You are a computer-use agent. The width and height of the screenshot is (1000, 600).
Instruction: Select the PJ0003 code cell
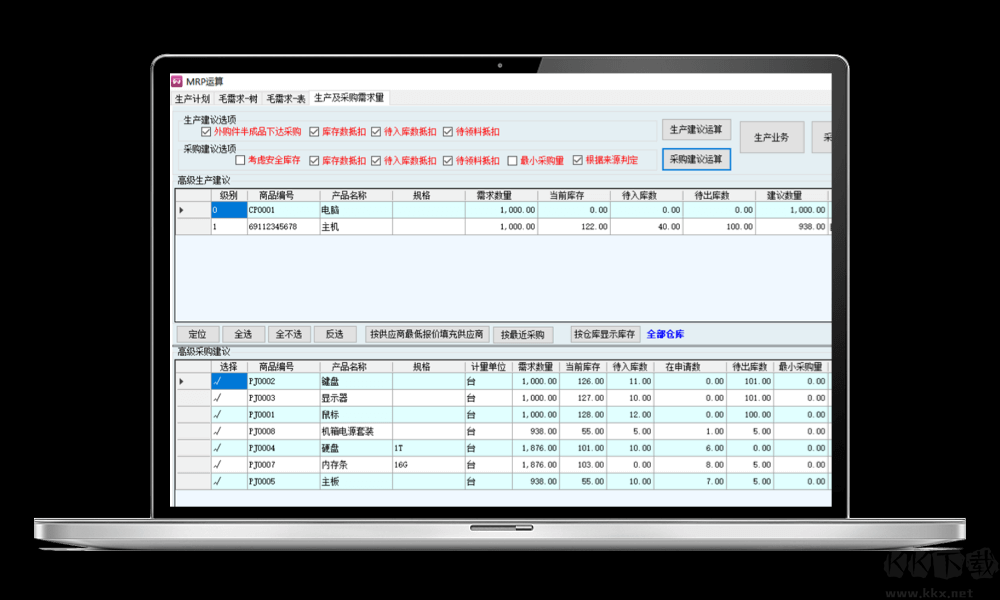click(x=283, y=398)
